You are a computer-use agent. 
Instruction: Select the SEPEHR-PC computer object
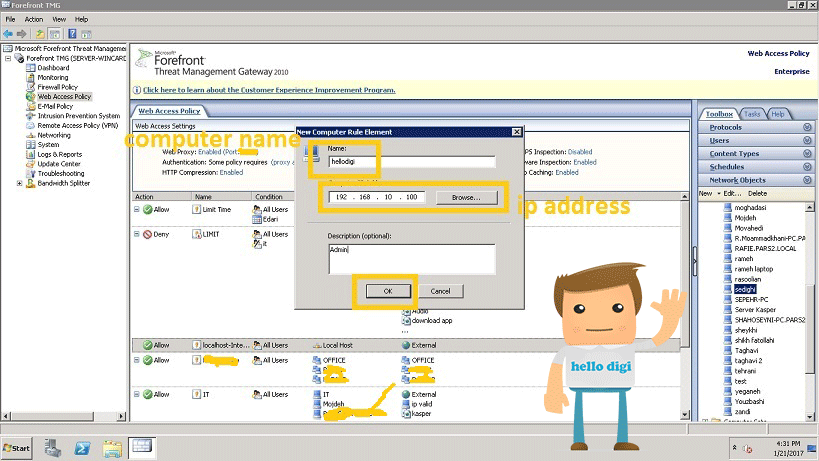(x=751, y=300)
